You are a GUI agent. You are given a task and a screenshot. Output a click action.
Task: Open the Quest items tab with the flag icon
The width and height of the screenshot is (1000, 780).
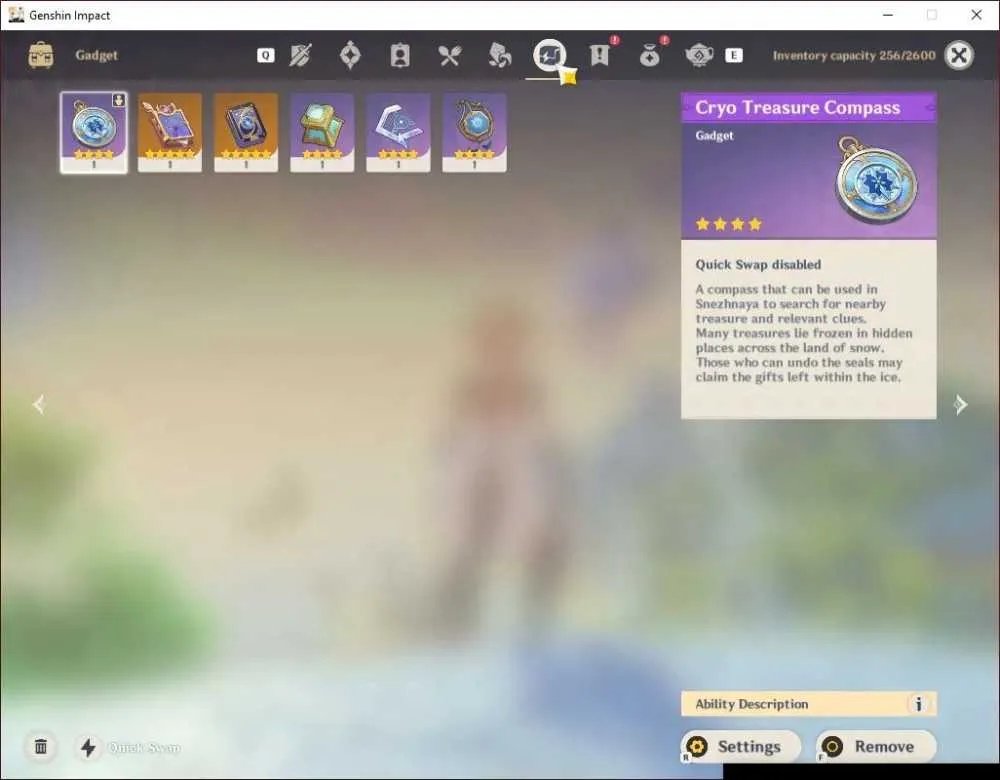[599, 55]
